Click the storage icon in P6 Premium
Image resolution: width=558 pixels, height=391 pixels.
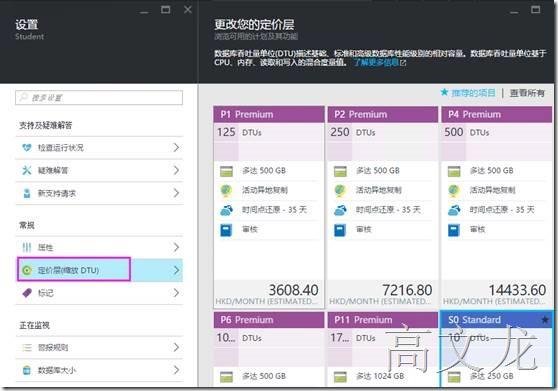click(x=226, y=377)
